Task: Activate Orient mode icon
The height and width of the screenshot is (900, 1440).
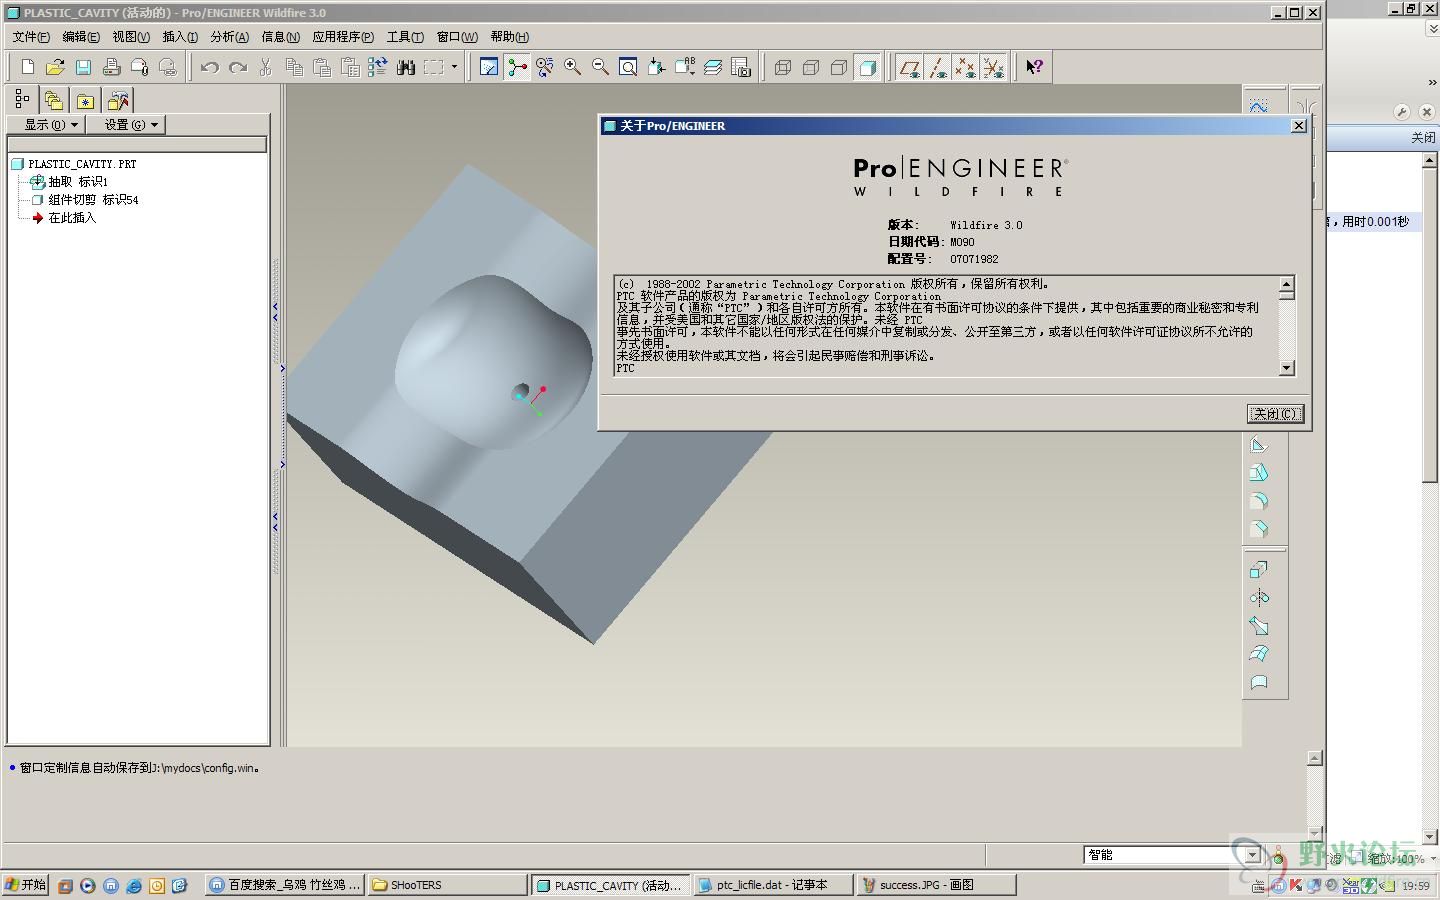Action: 544,67
